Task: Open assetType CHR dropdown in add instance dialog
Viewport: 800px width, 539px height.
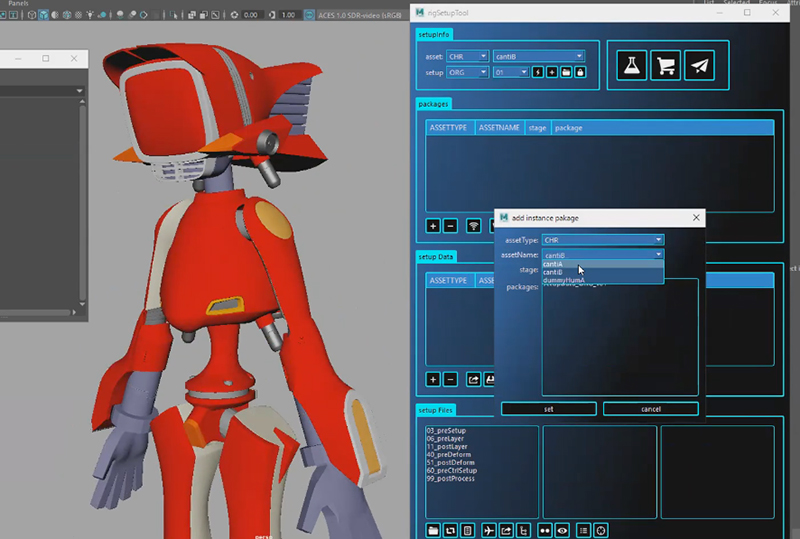Action: pyautogui.click(x=603, y=240)
